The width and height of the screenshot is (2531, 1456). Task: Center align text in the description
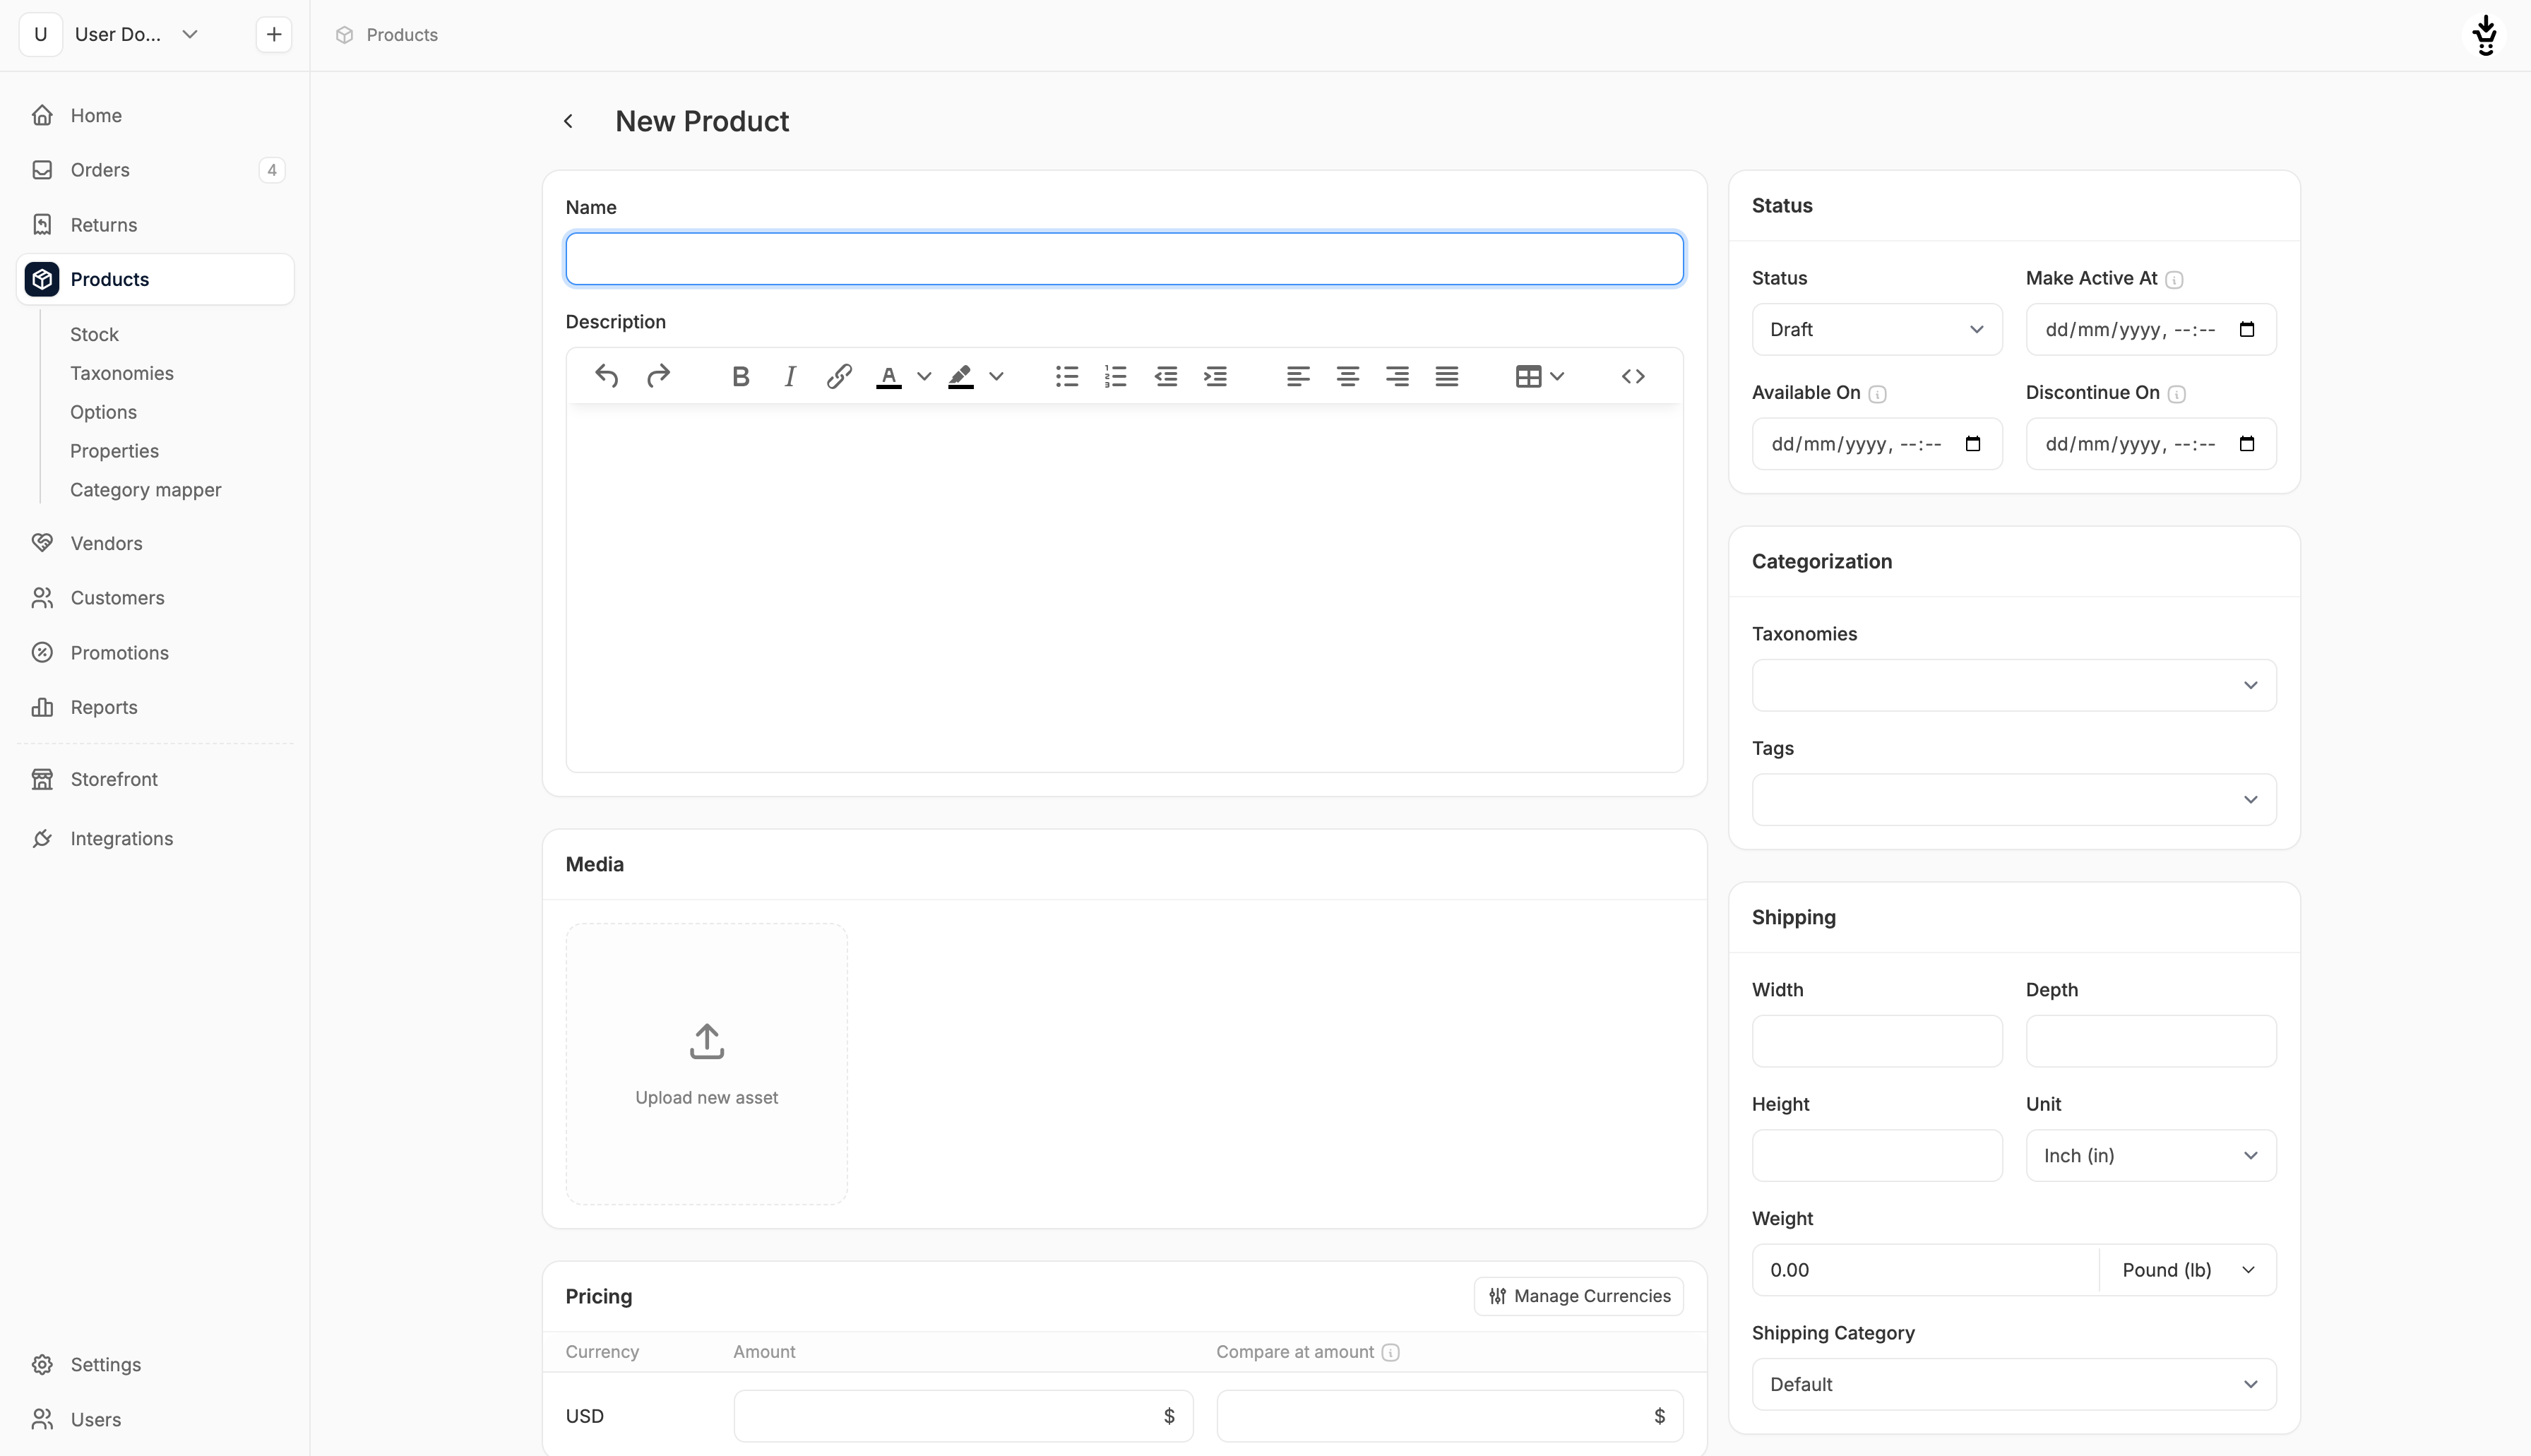pos(1347,377)
